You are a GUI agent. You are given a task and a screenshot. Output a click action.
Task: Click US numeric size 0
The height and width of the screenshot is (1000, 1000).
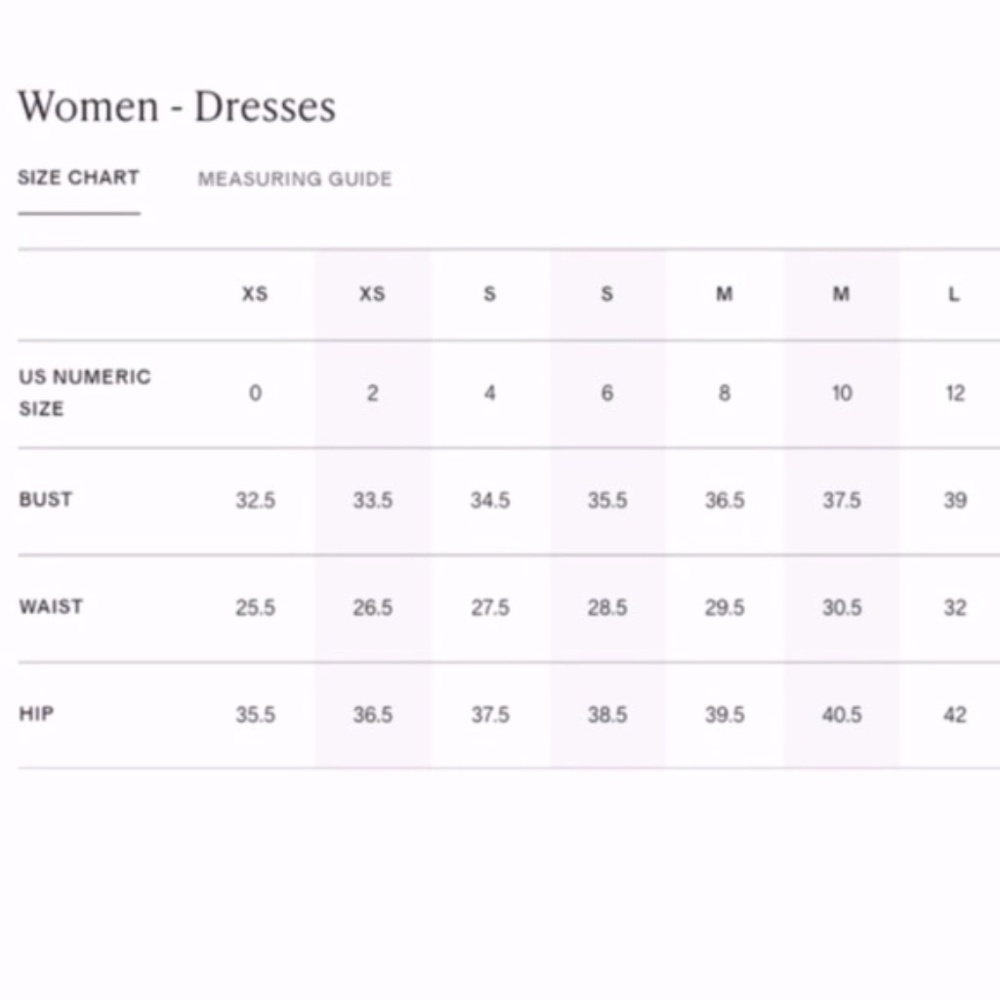click(255, 393)
